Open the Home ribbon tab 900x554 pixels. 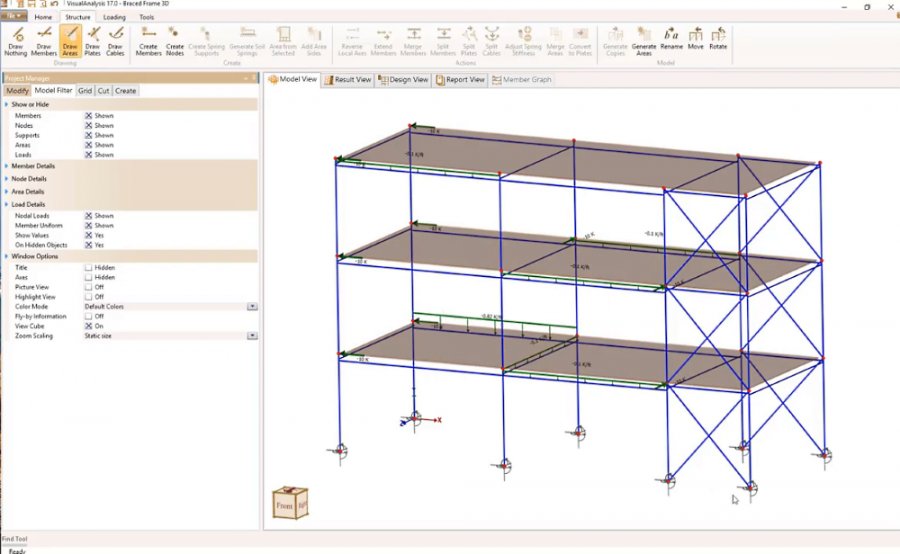[43, 17]
